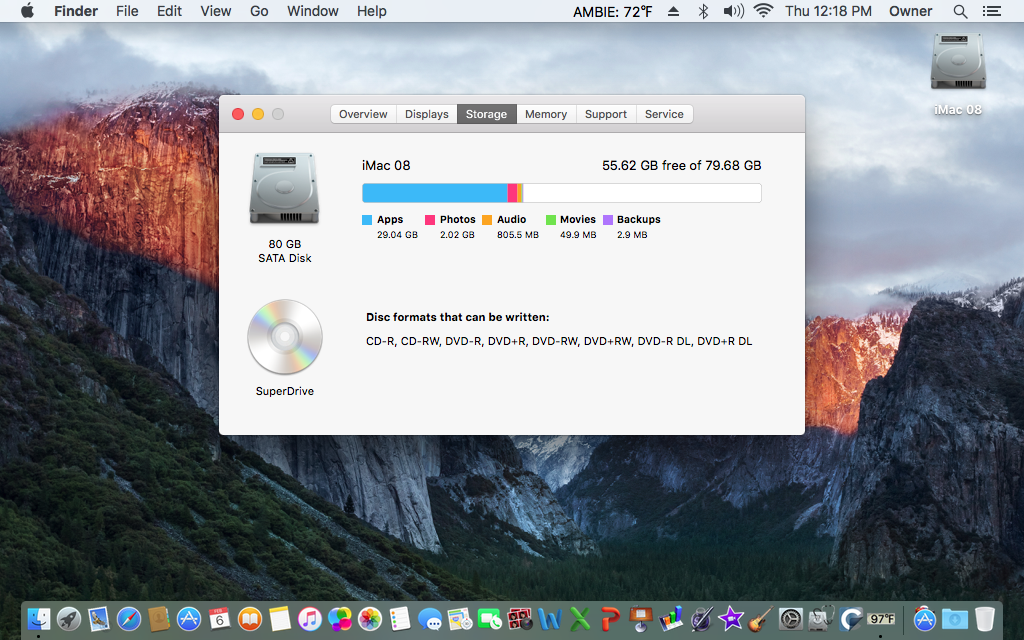Open the Edit menu

tap(169, 11)
